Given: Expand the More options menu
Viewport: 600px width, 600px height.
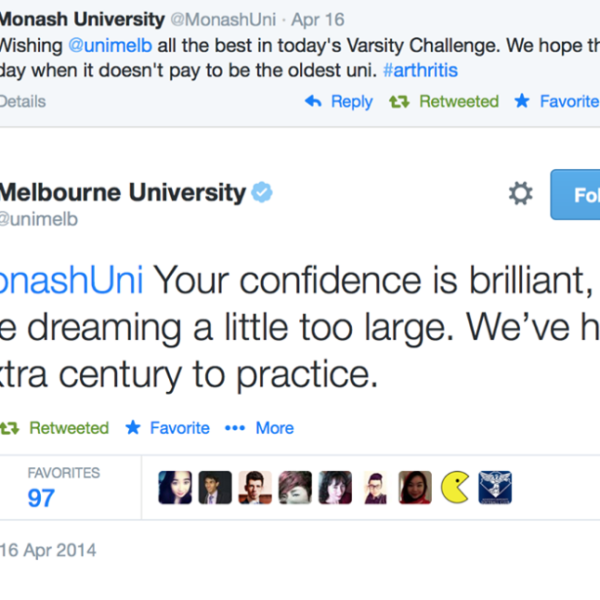Looking at the screenshot, I should click(260, 428).
